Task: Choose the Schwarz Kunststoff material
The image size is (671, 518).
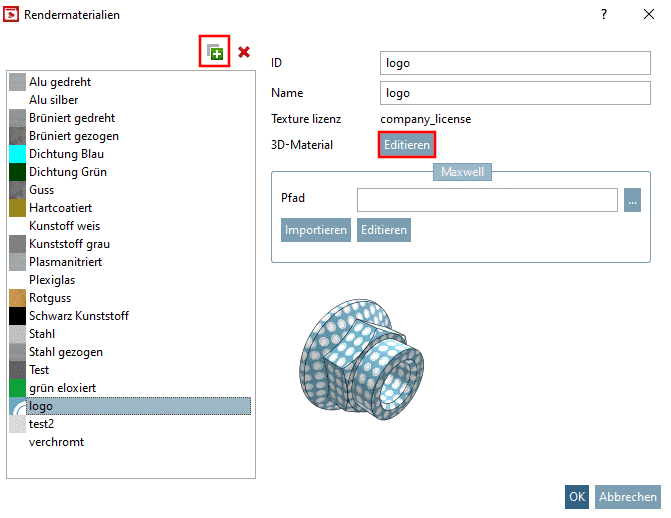Action: [78, 316]
